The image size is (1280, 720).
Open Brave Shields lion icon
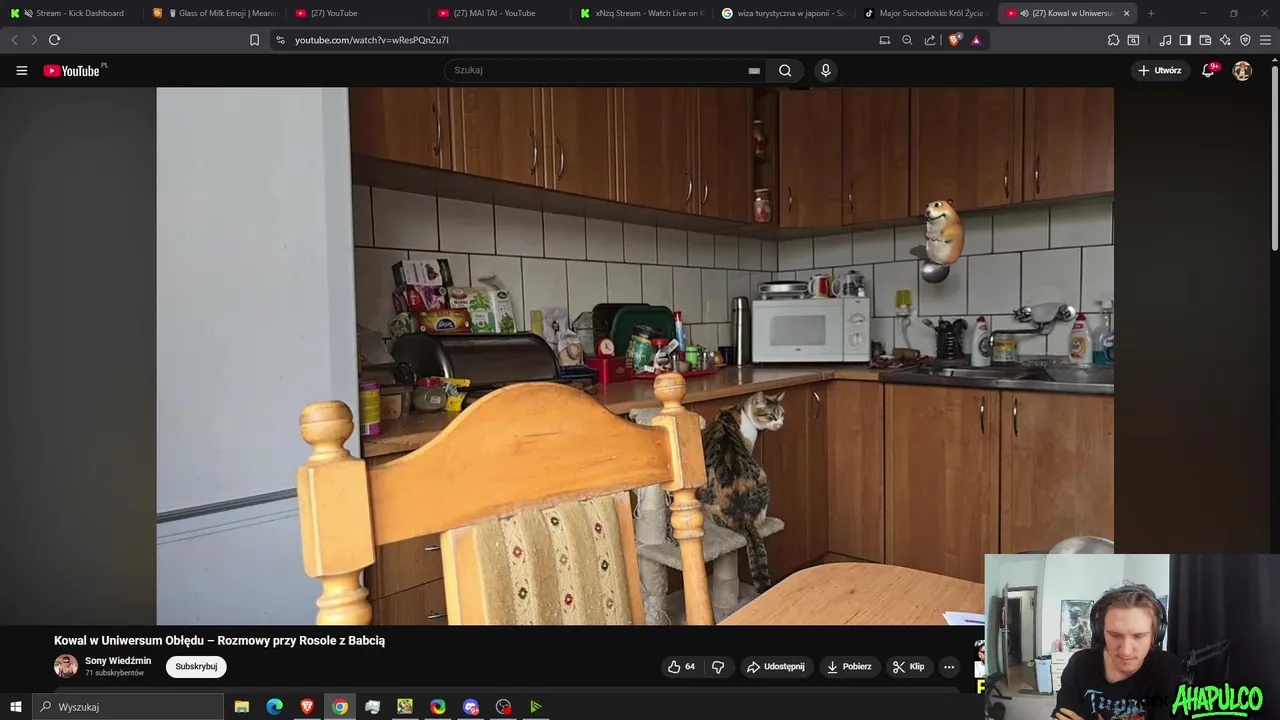coord(954,40)
